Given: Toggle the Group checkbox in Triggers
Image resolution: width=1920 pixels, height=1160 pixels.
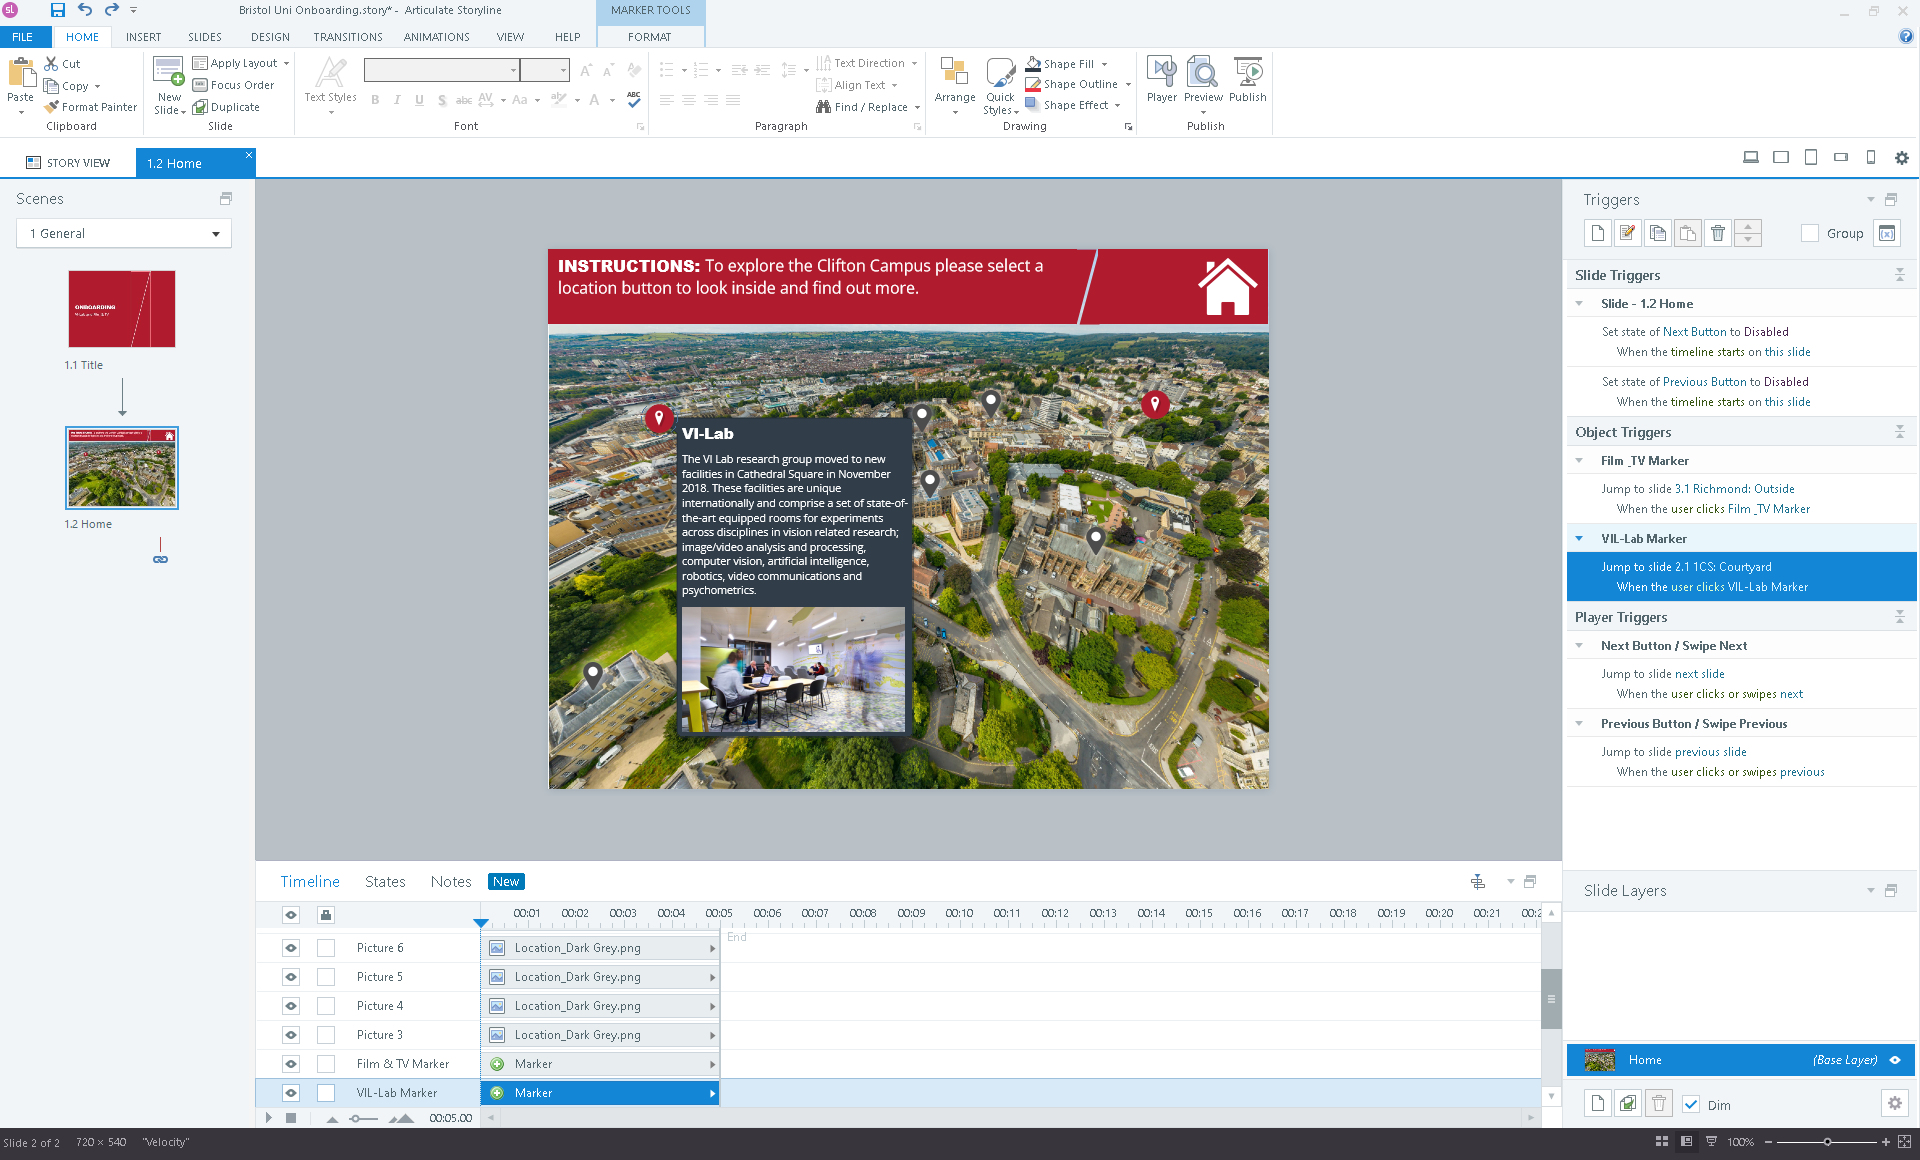Looking at the screenshot, I should point(1809,233).
